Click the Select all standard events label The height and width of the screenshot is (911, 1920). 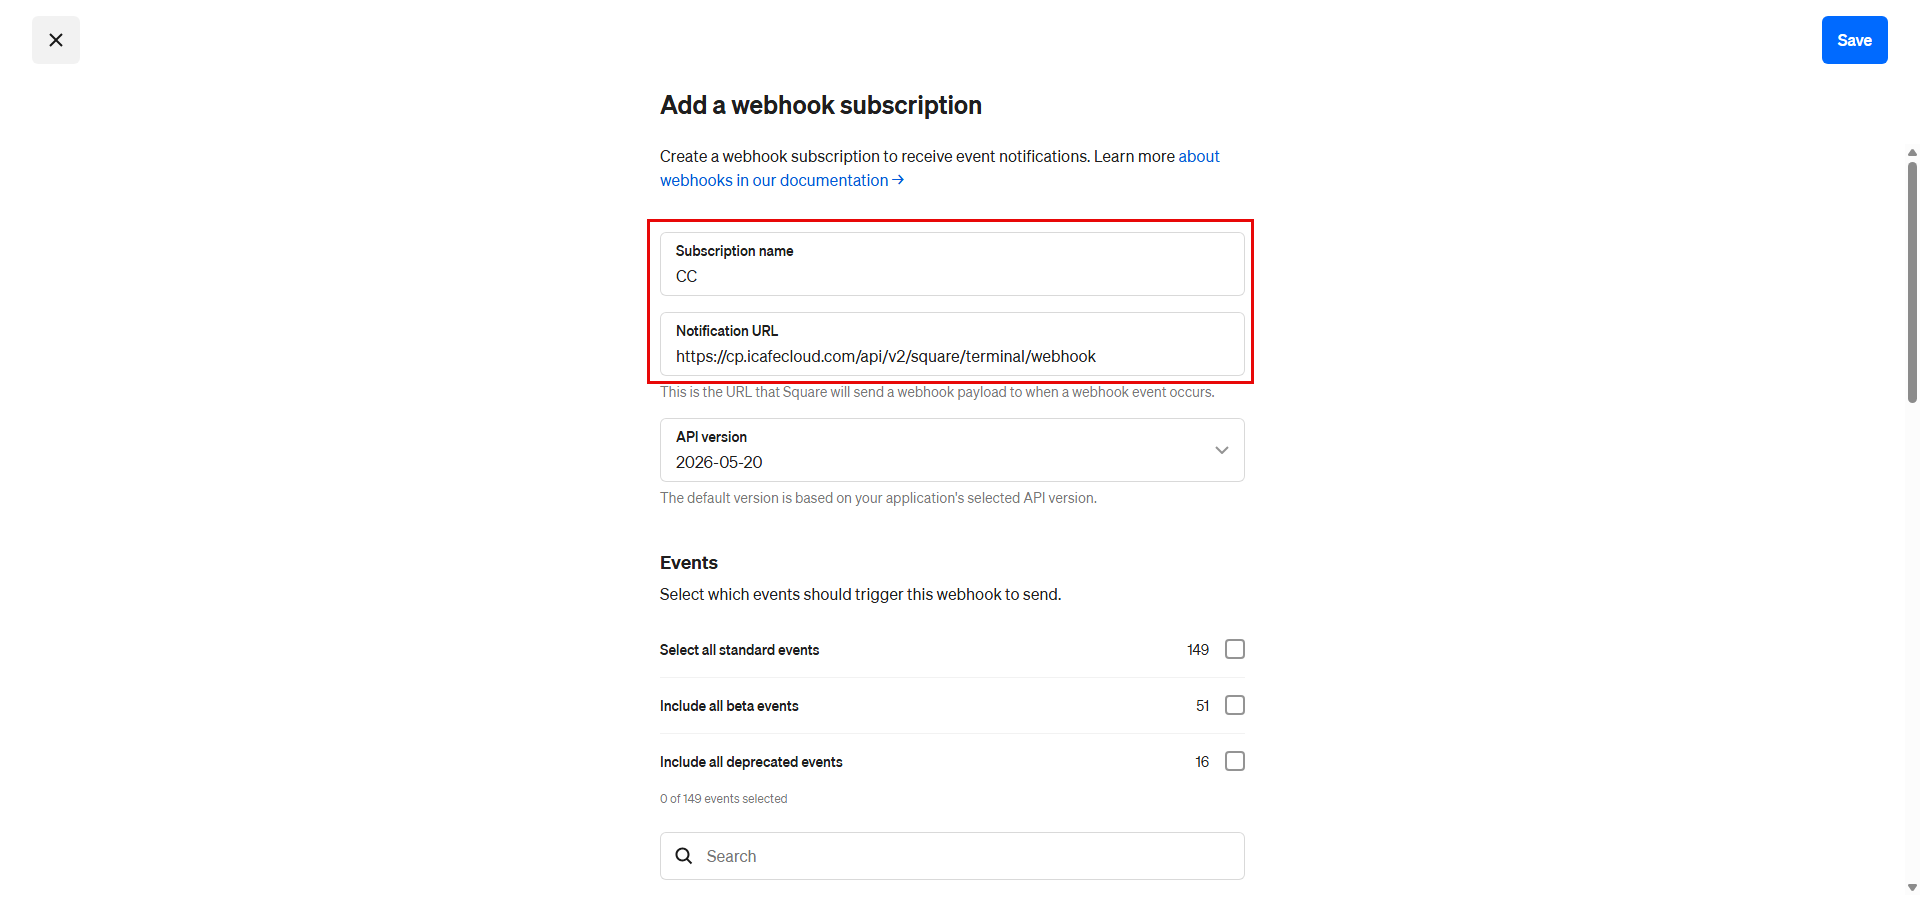(739, 650)
